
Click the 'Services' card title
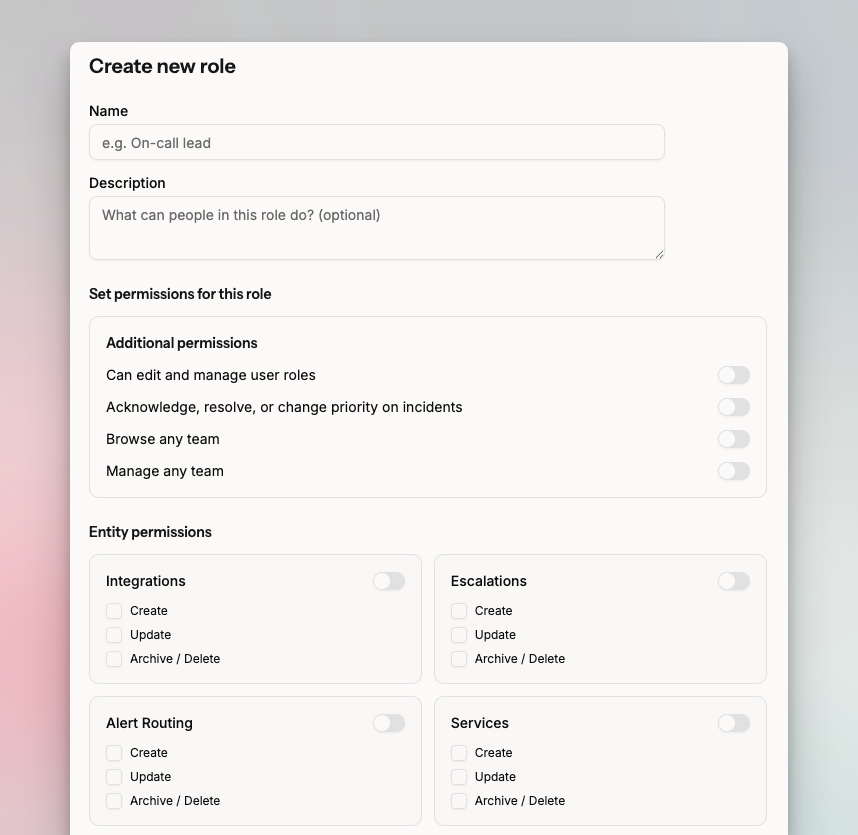click(x=479, y=723)
